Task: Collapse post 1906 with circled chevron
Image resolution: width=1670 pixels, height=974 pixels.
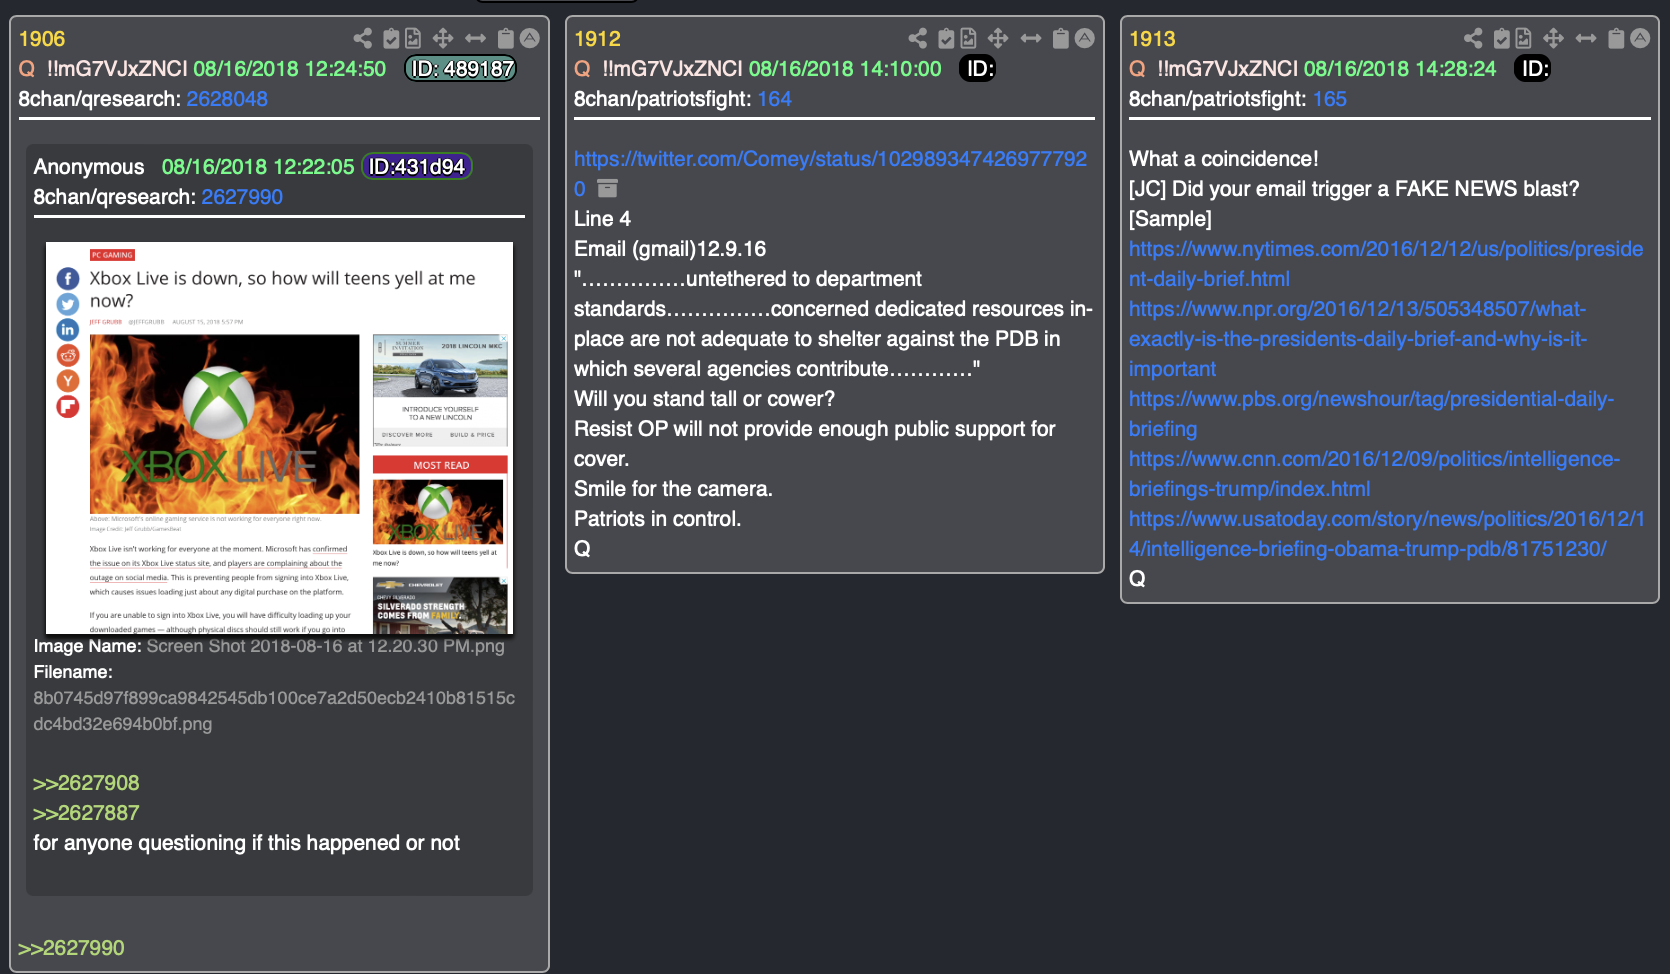Action: point(530,38)
